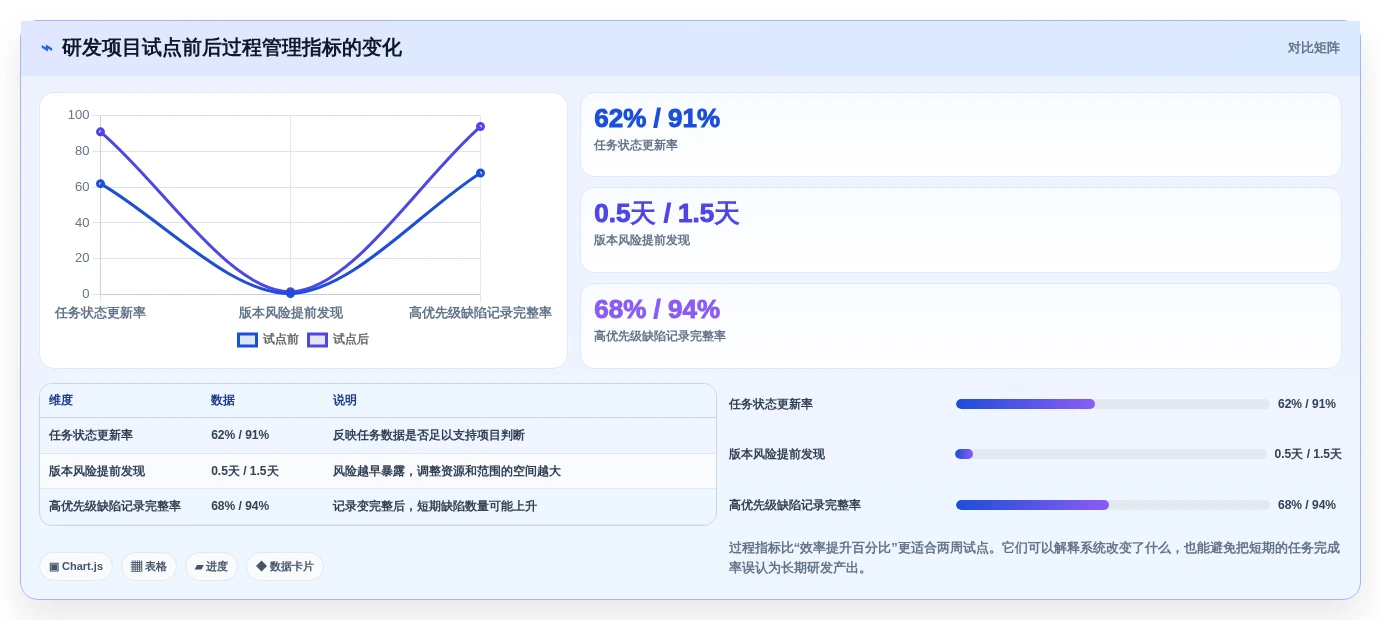Select the table cell 高优先级缺陷记录完整率
The width and height of the screenshot is (1381, 620).
(x=115, y=506)
